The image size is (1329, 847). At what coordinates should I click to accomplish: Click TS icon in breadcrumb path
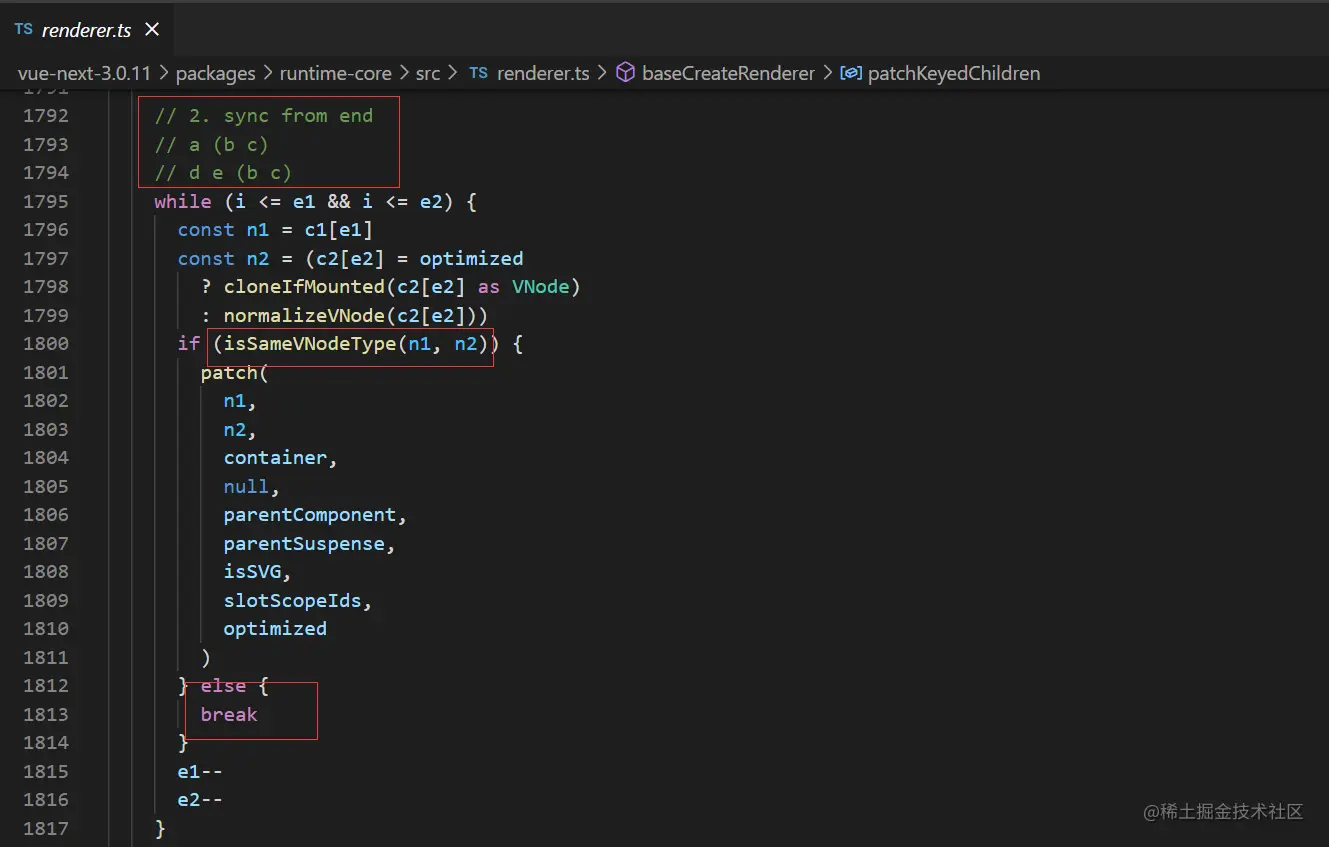coord(478,73)
